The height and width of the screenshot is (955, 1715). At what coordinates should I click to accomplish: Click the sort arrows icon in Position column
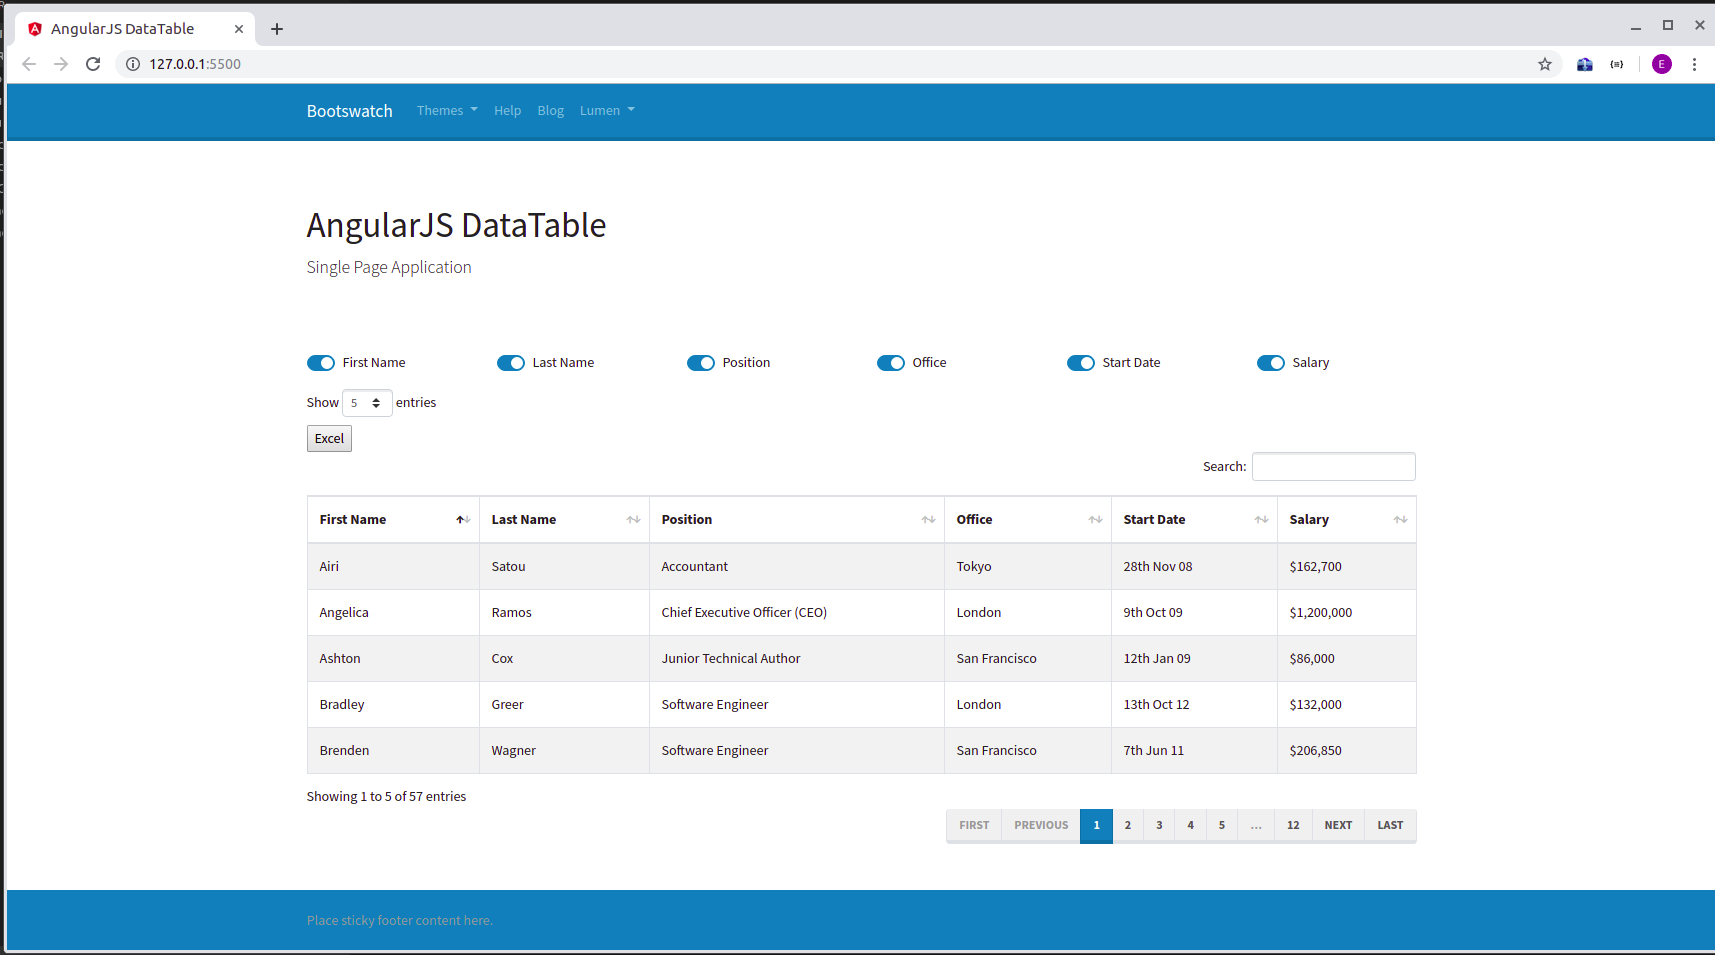click(x=928, y=520)
